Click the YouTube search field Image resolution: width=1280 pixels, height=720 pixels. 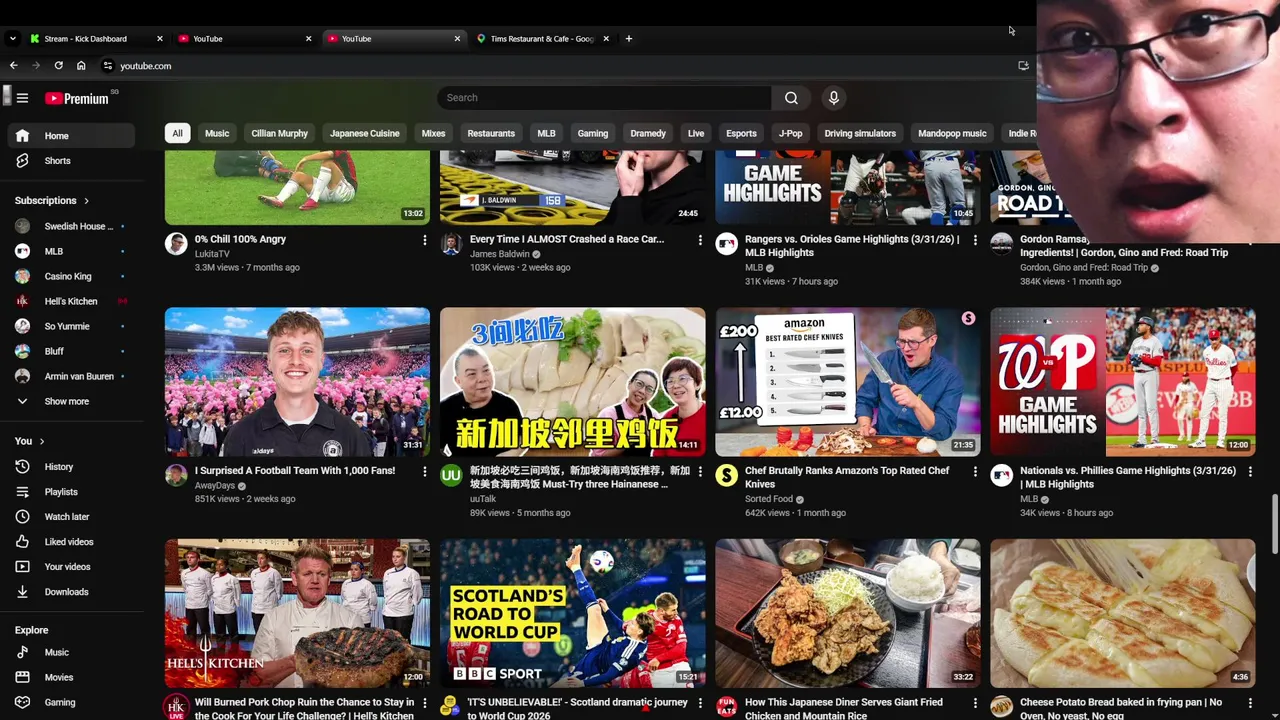tap(604, 98)
